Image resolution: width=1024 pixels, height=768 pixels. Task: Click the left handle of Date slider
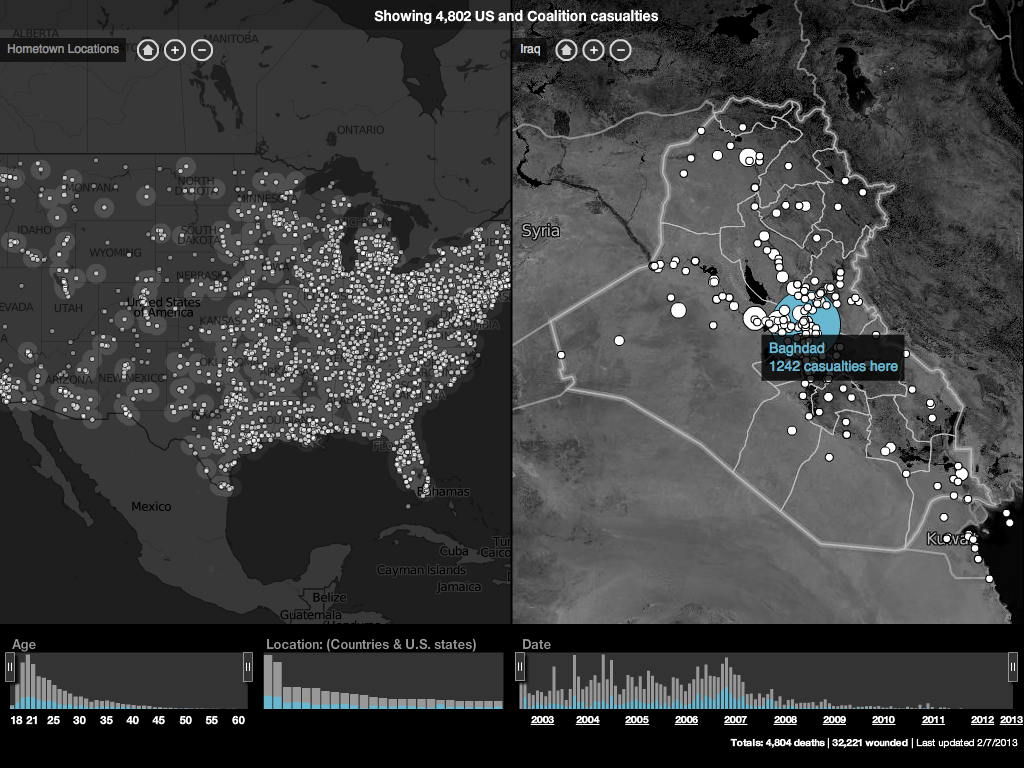[x=519, y=666]
